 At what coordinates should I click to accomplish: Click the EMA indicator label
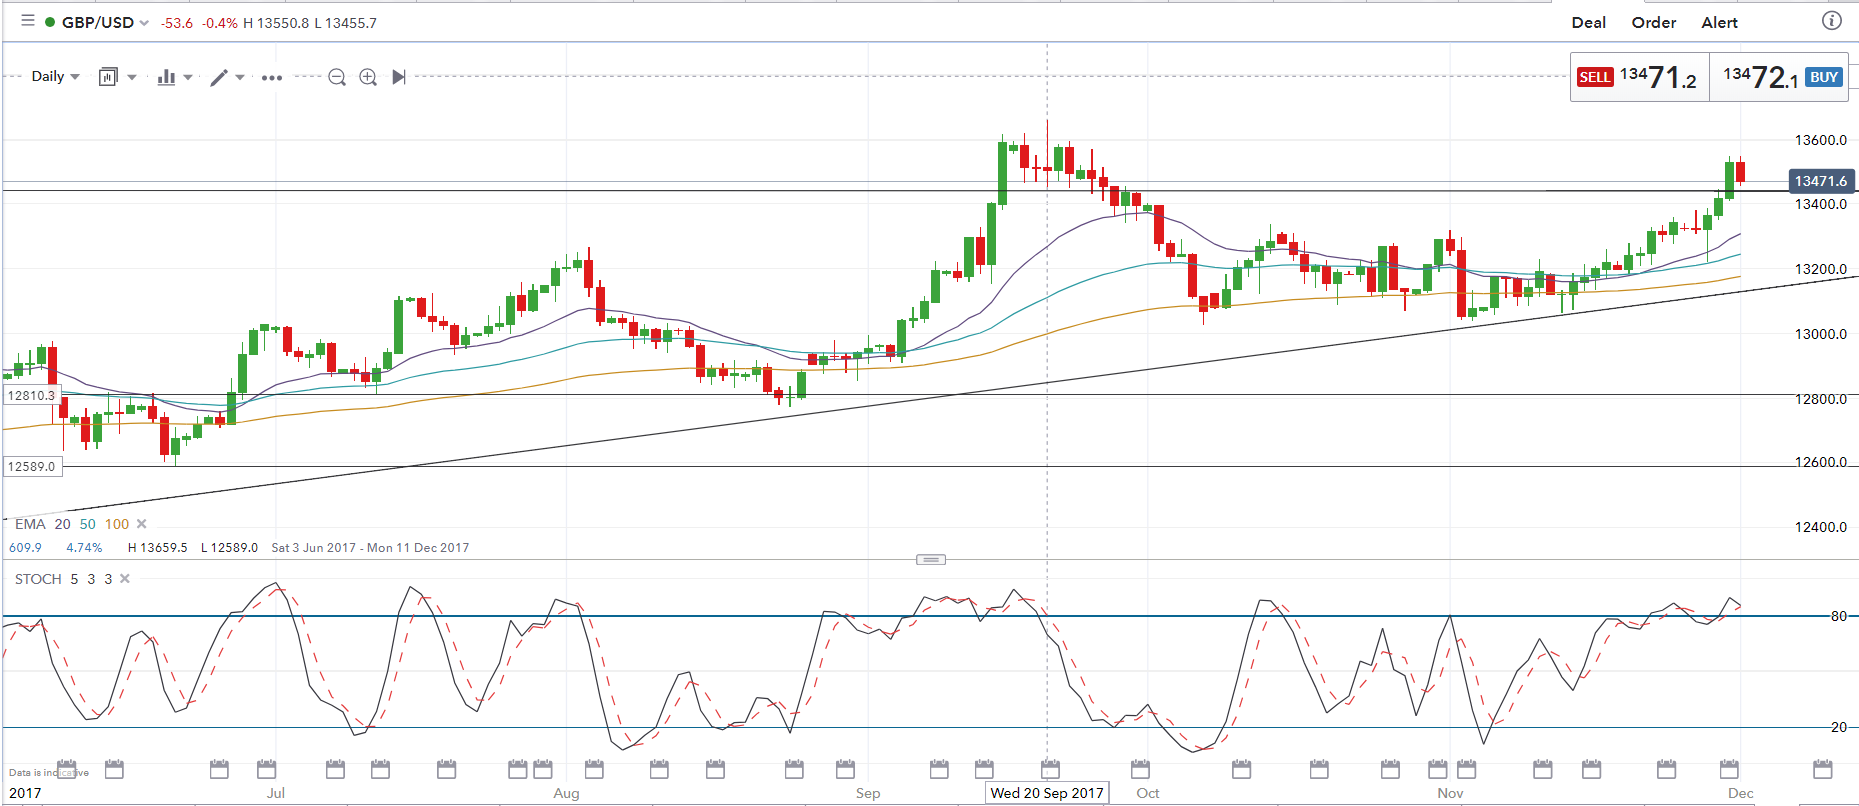click(30, 524)
